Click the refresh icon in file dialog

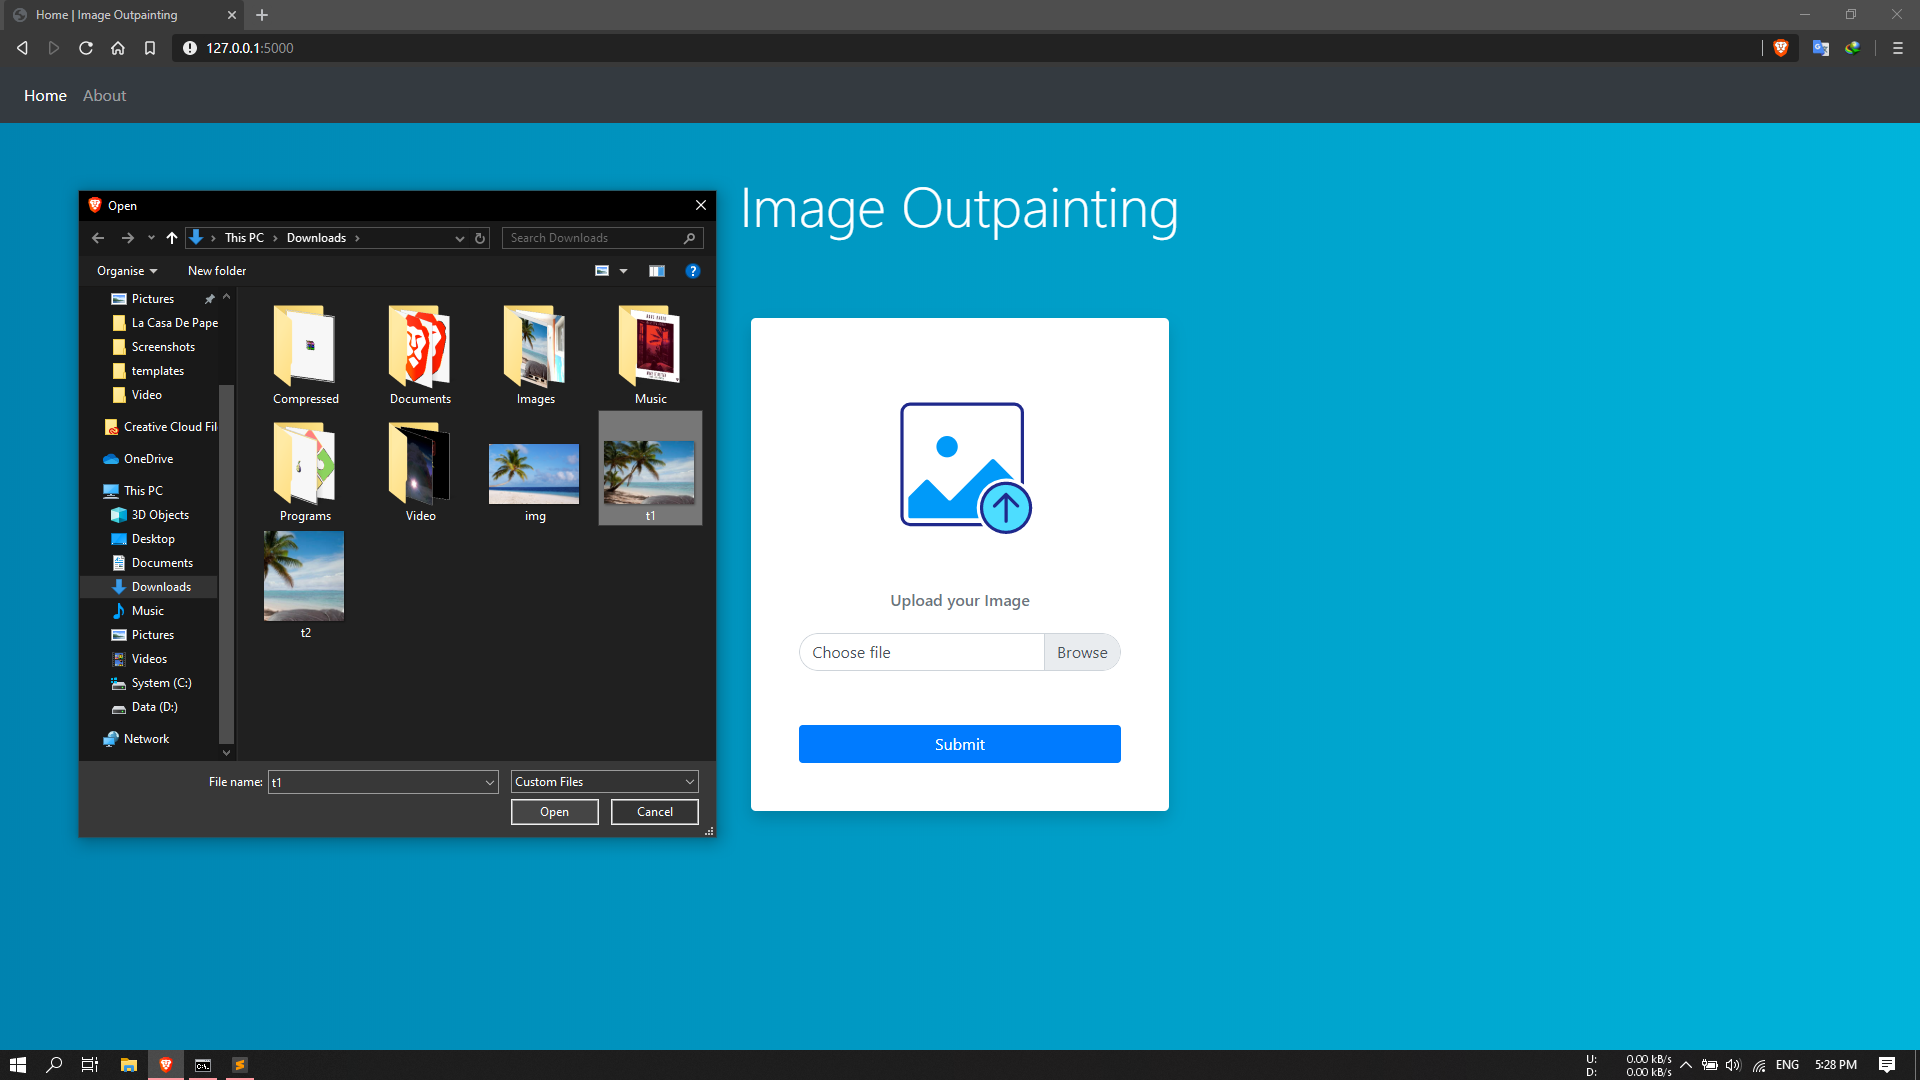pos(480,238)
